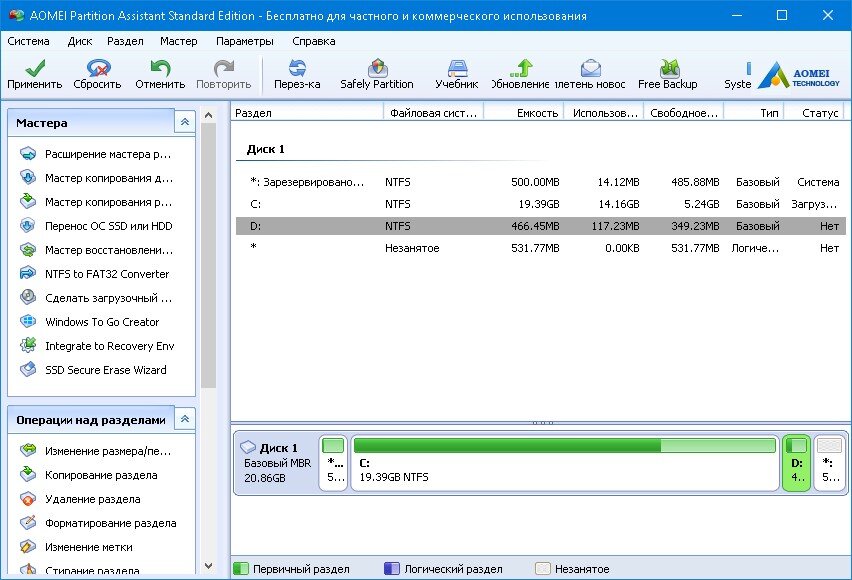Sort by Емкость column header
852x580 pixels.
click(x=524, y=113)
